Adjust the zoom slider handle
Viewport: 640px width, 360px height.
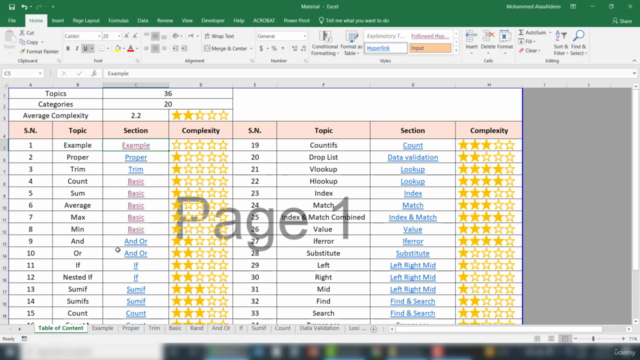(593, 339)
